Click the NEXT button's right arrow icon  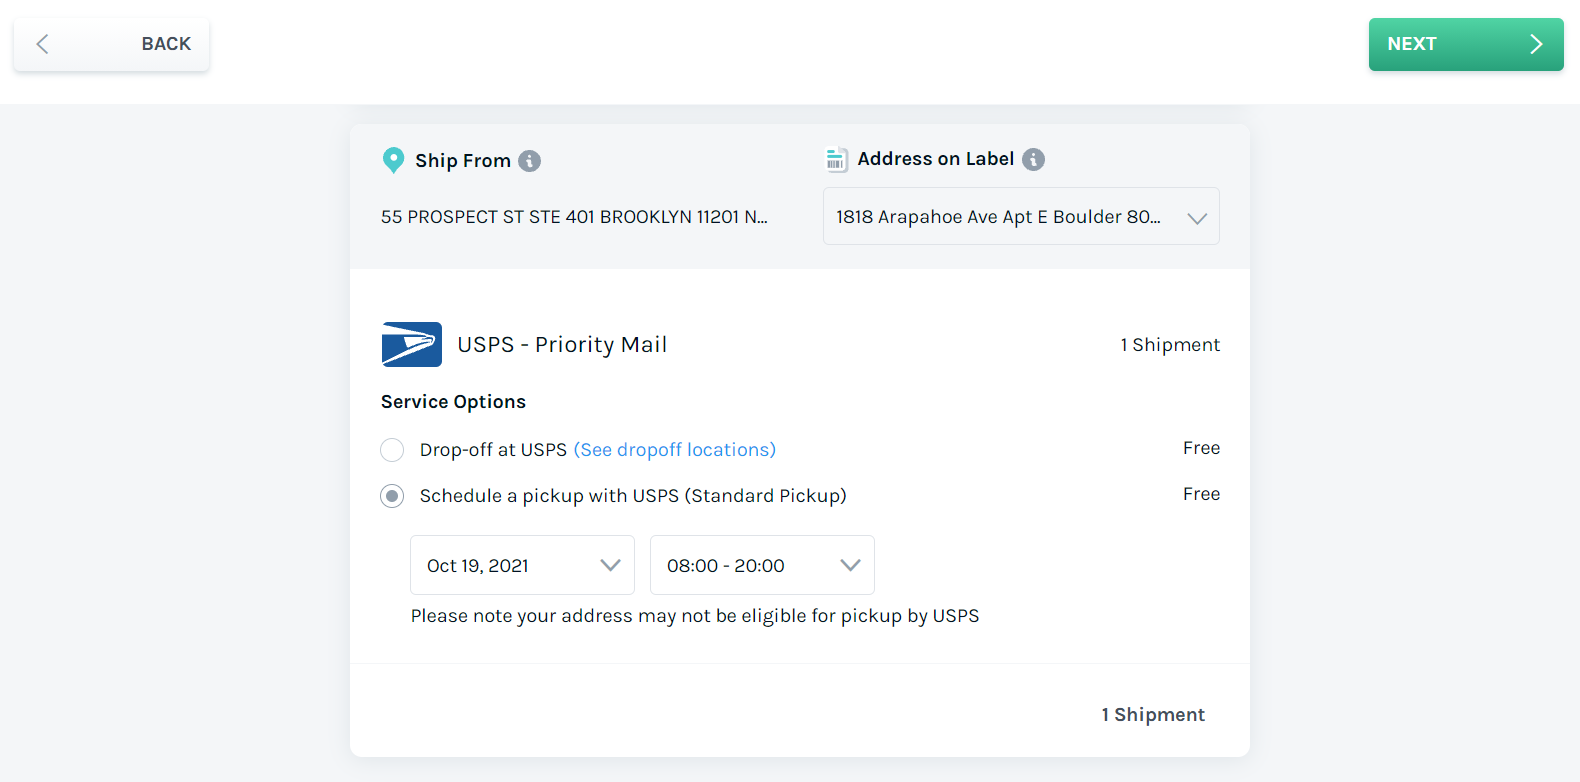pyautogui.click(x=1537, y=44)
